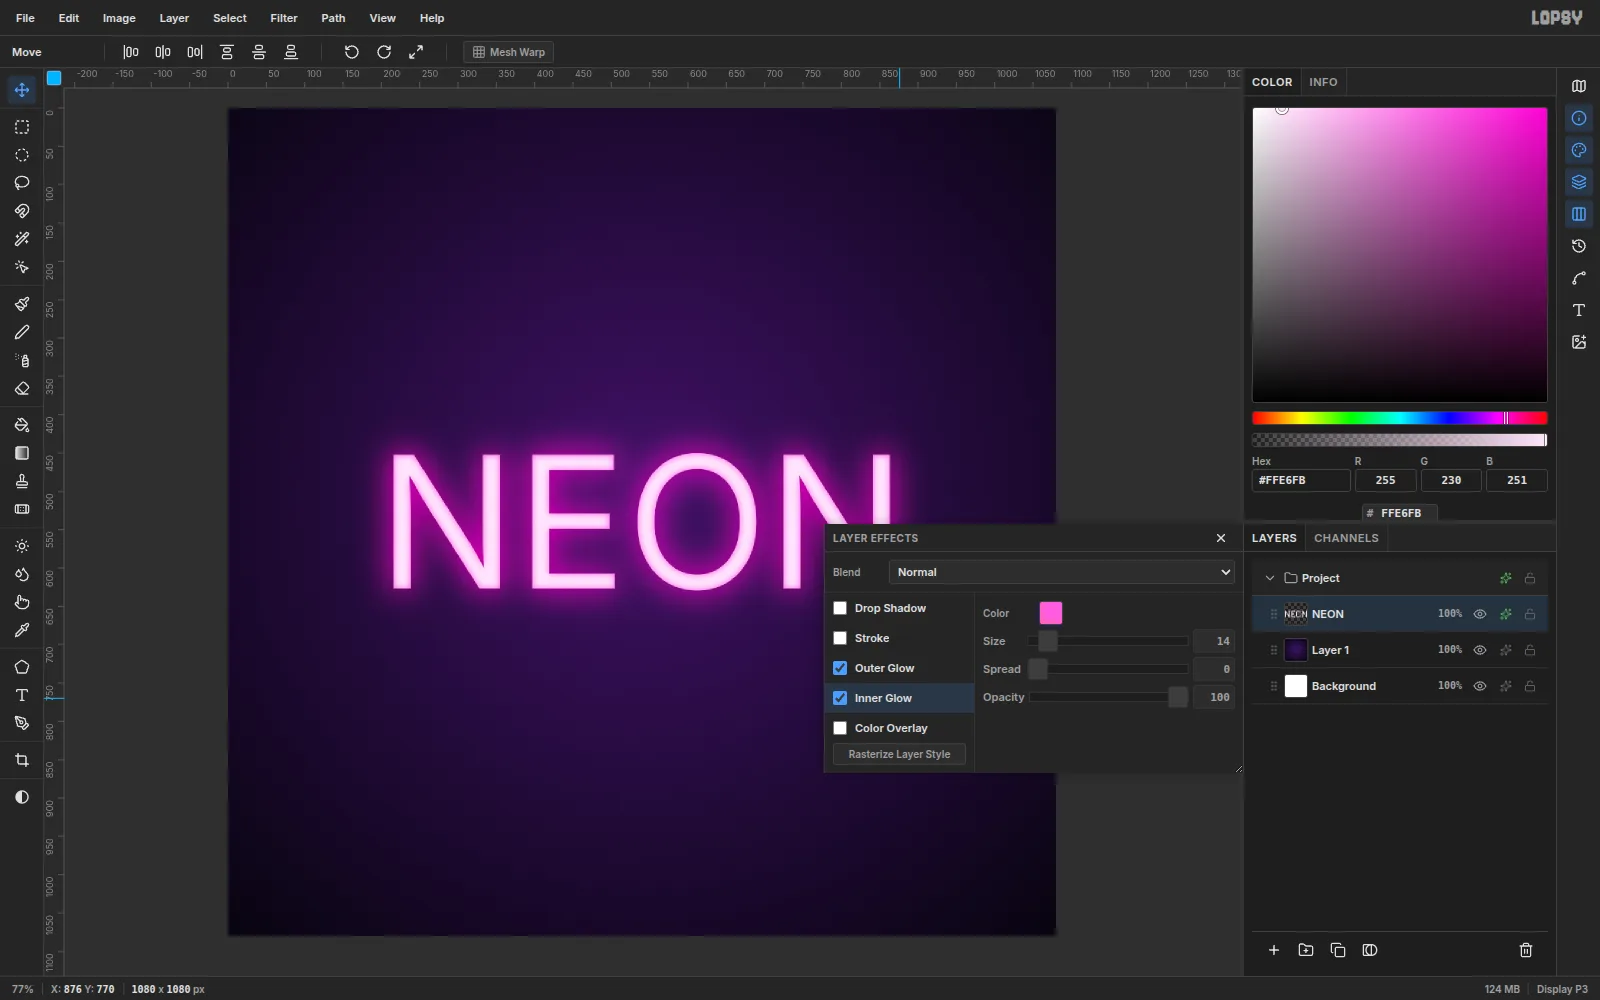Select the Crop tool
Viewport: 1600px width, 1000px height.
(22, 760)
